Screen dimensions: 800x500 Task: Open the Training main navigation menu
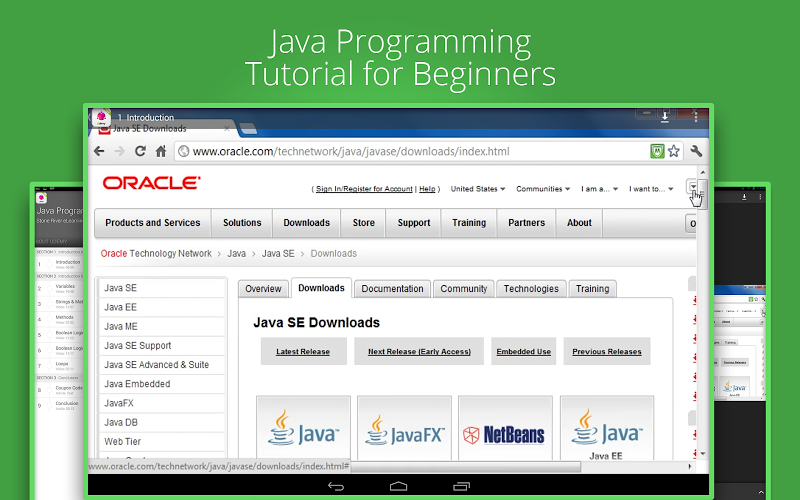(x=469, y=223)
